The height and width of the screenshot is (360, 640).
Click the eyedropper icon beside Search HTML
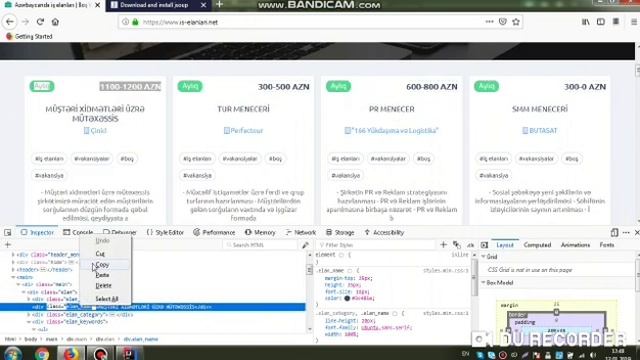pos(305,245)
